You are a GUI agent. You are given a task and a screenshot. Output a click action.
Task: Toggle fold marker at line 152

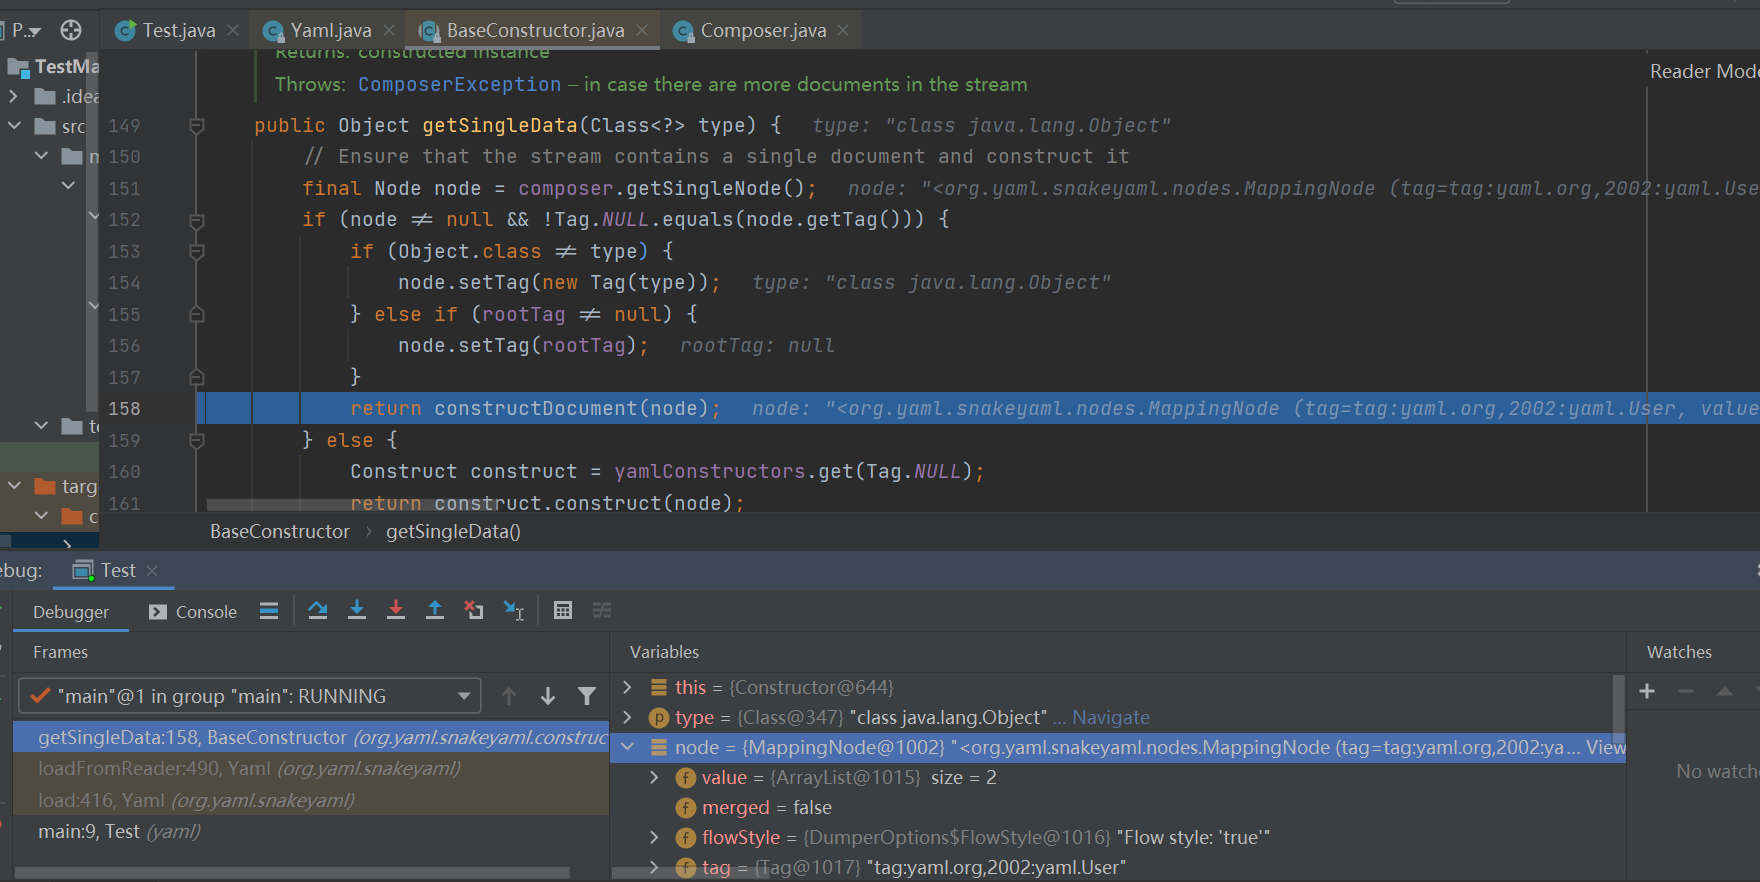197,220
